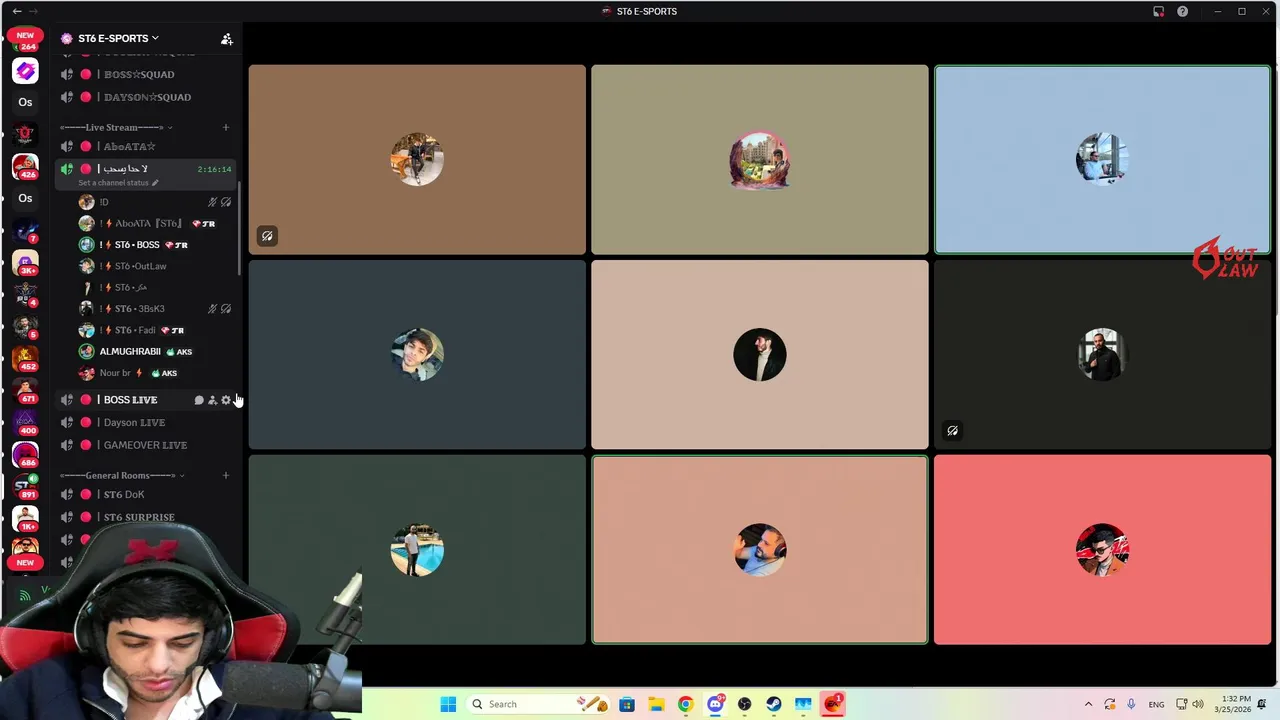The width and height of the screenshot is (1280, 720).
Task: Show hidden system tray icons chevron
Action: (1088, 704)
